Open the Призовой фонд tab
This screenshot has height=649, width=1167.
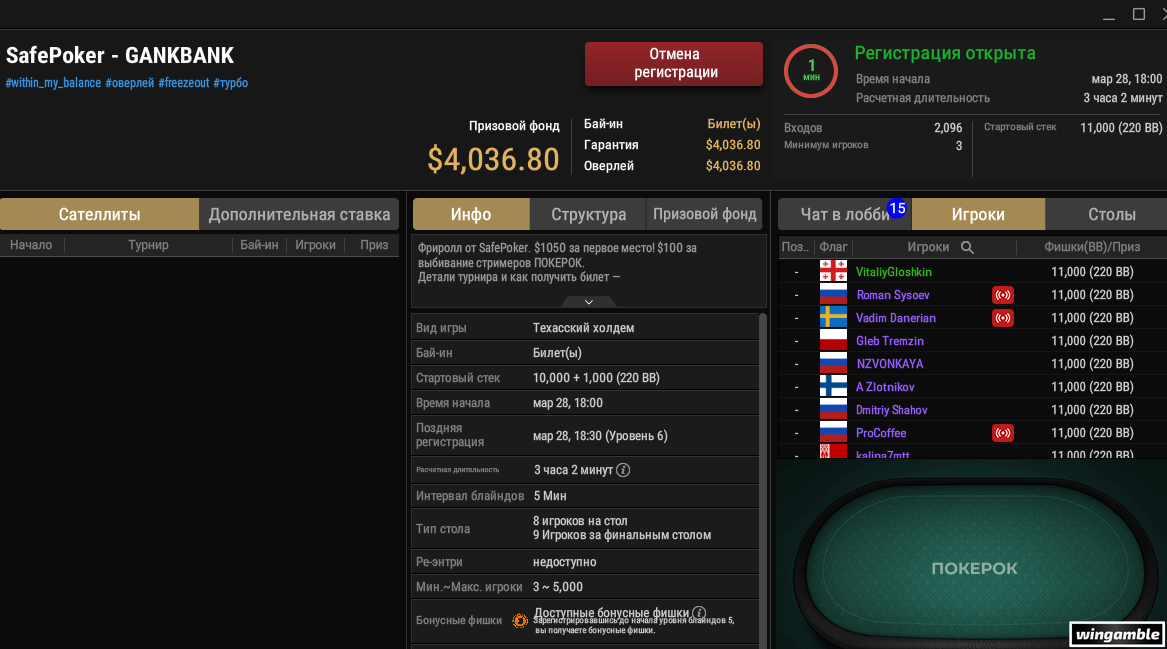coord(704,214)
